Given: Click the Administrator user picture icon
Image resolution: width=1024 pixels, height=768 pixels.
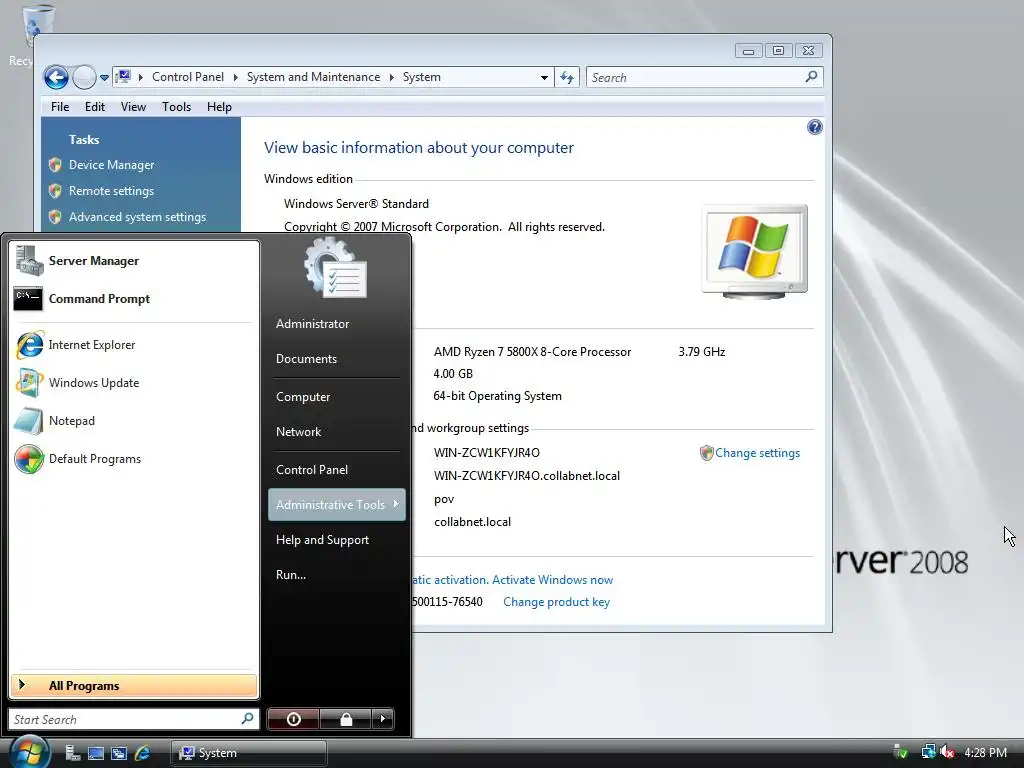Looking at the screenshot, I should tap(335, 268).
